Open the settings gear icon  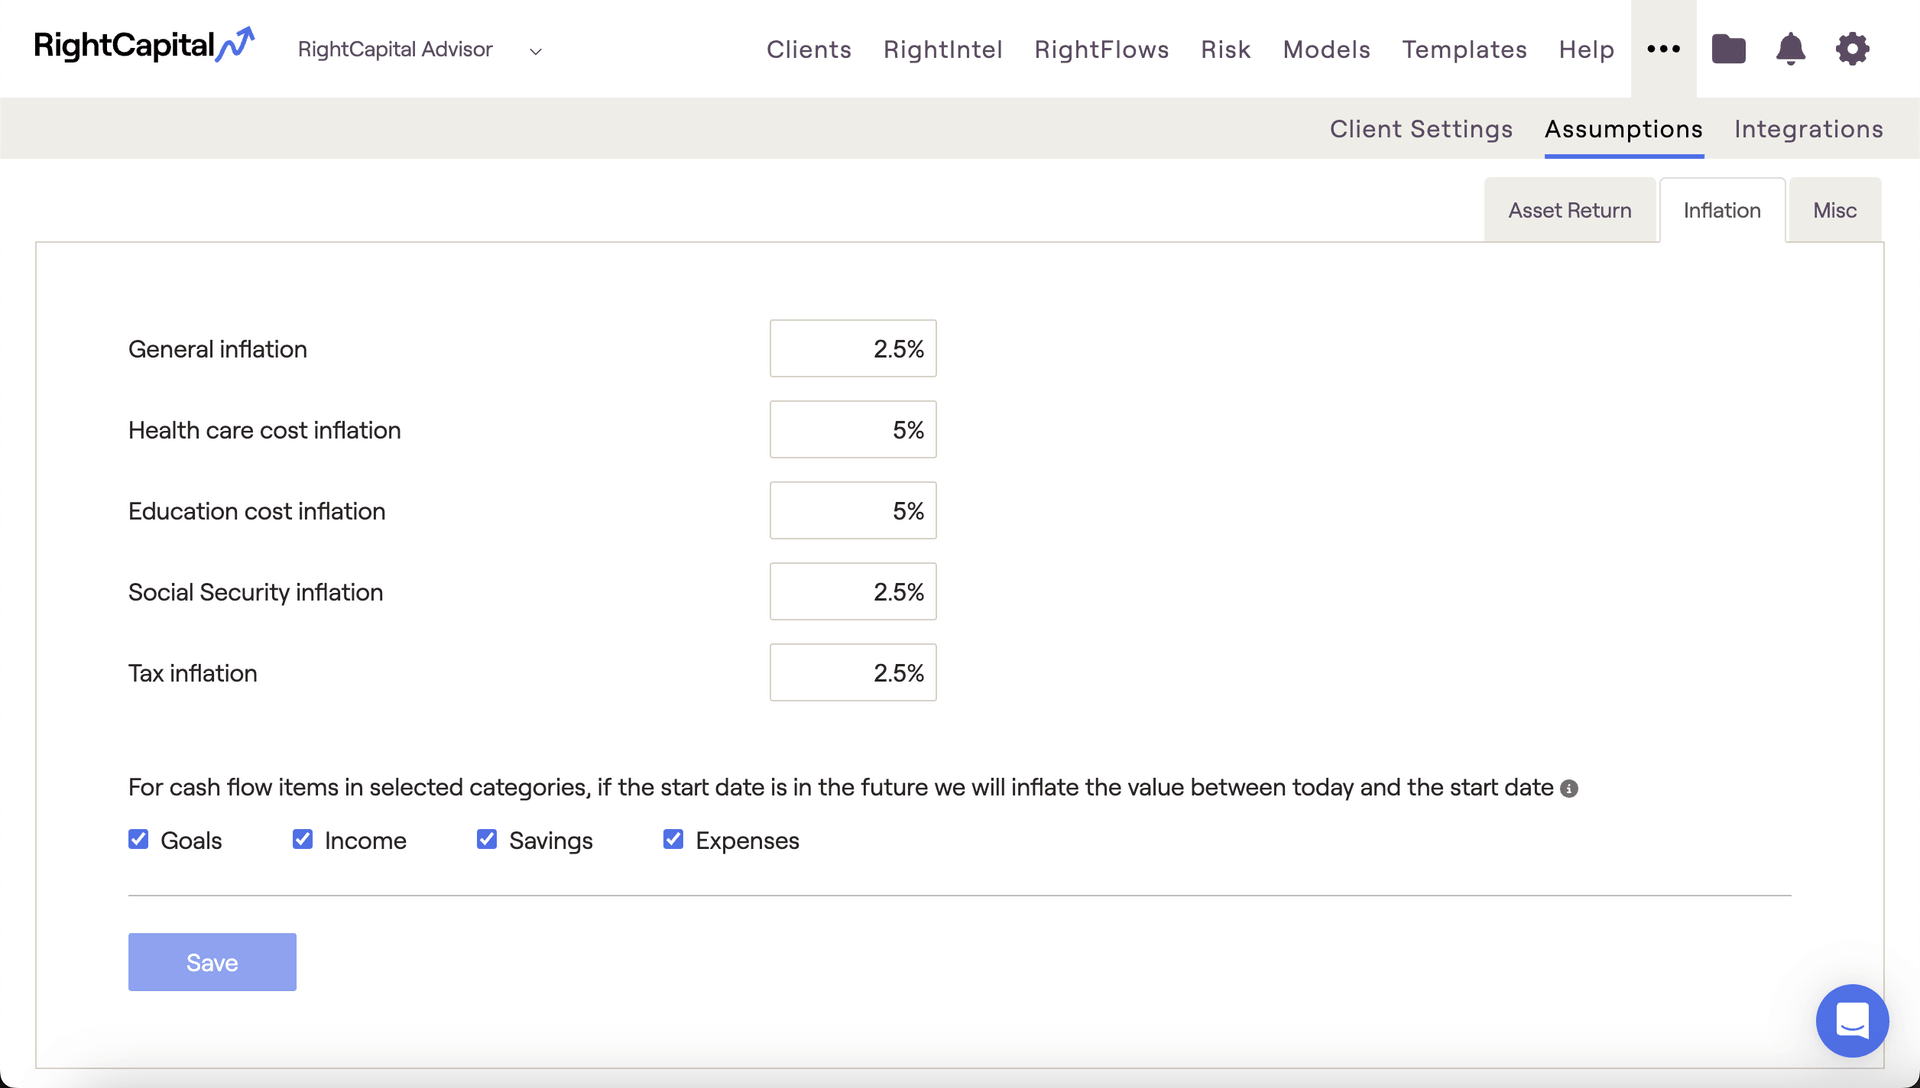(x=1852, y=49)
